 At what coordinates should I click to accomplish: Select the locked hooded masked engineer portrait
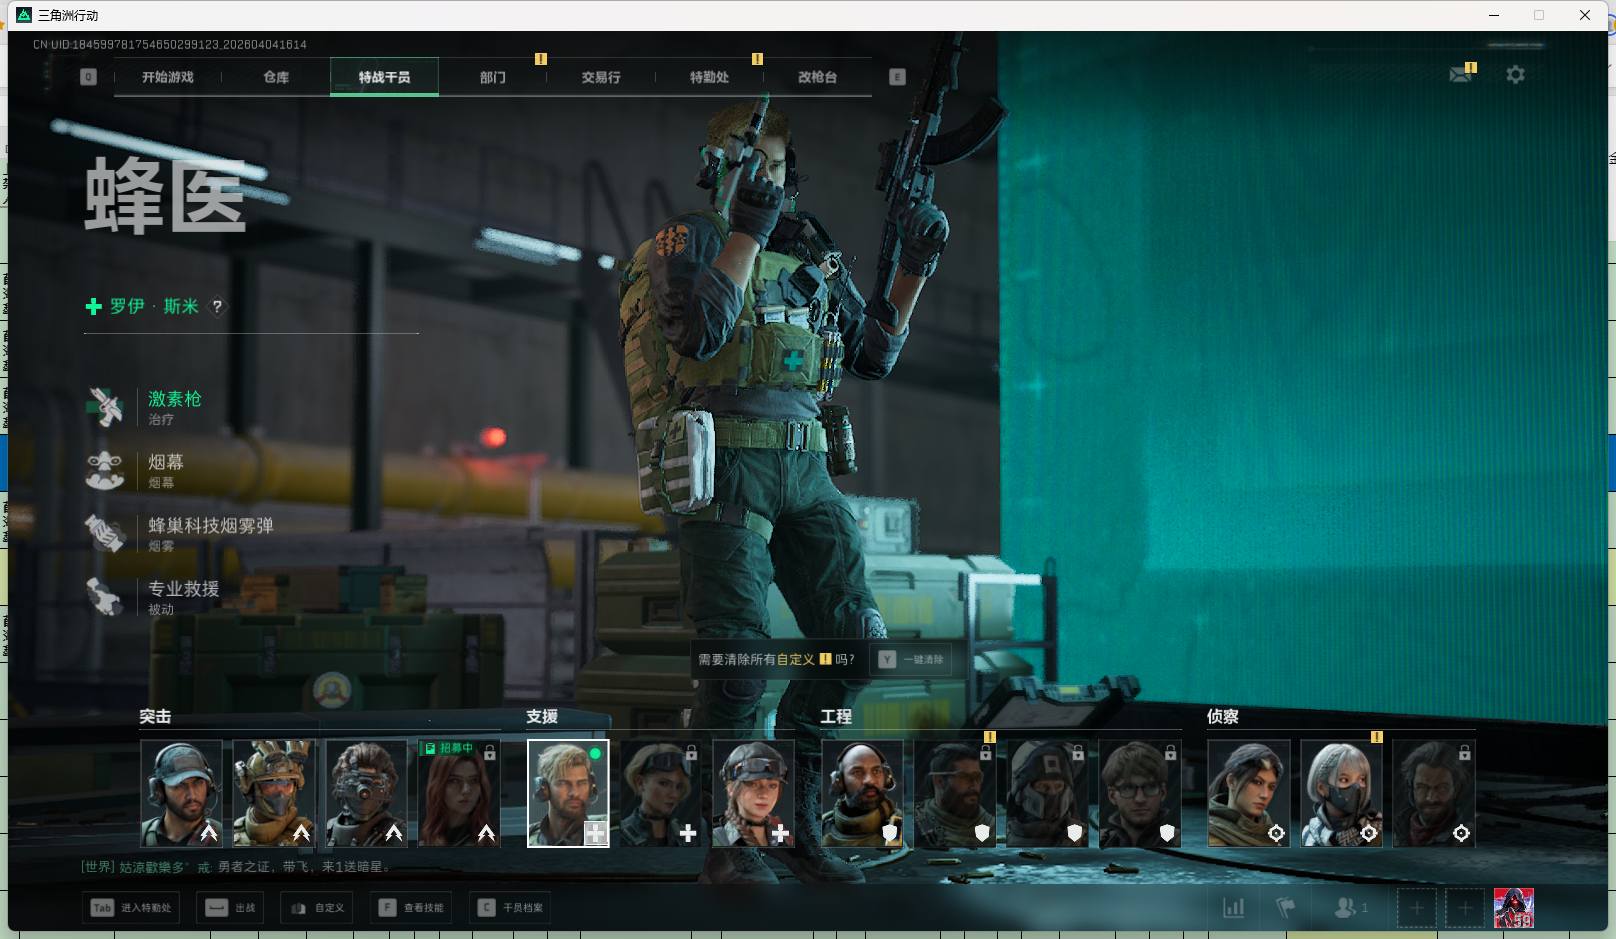[x=1047, y=793]
